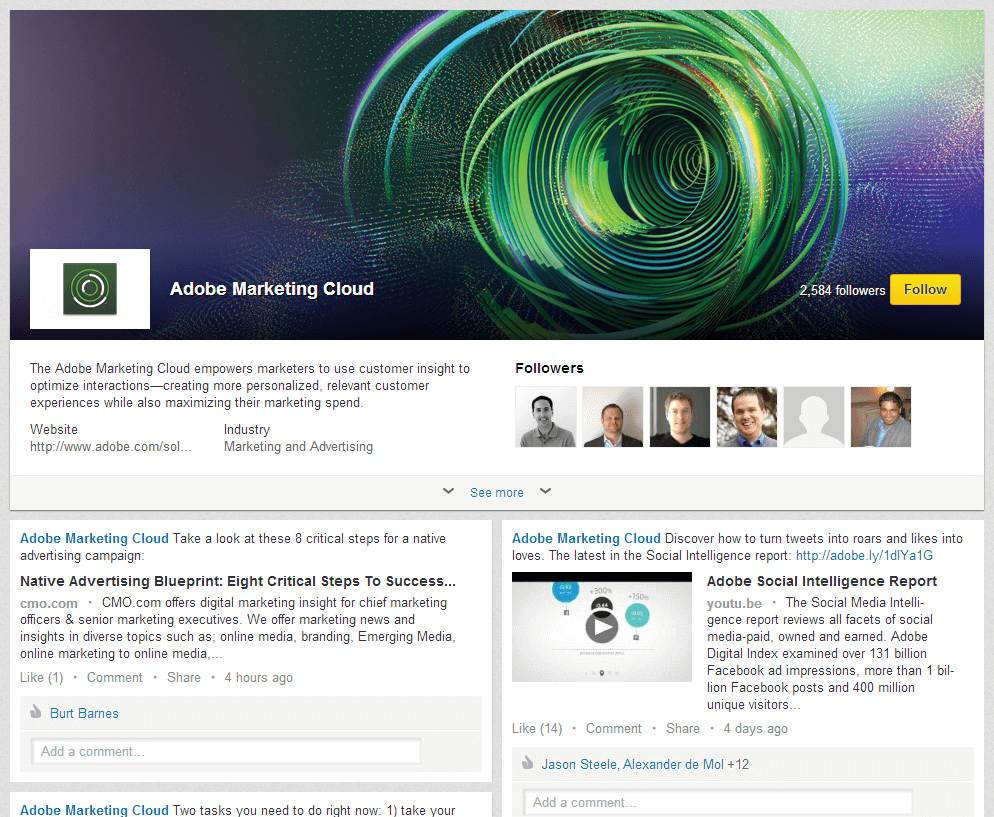
Task: Open the first follower's profile photo
Action: pyautogui.click(x=546, y=417)
